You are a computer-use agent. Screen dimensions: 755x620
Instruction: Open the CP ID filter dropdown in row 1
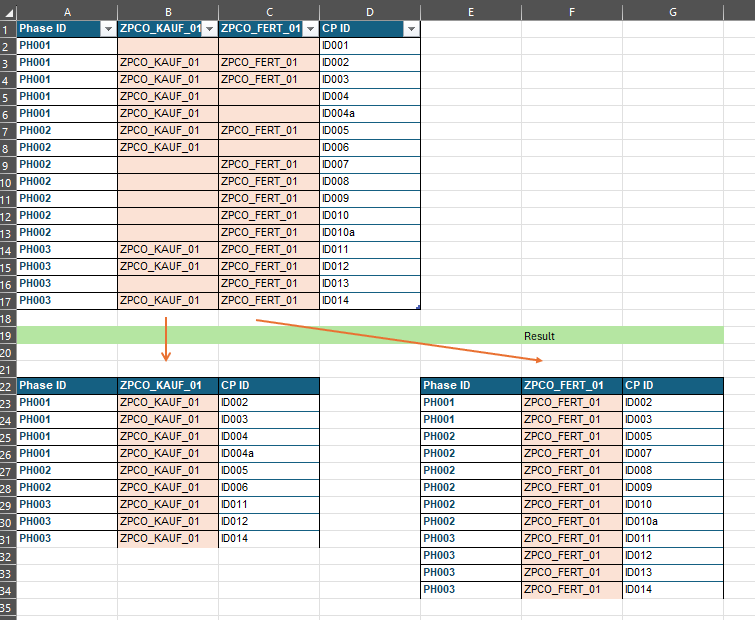click(411, 29)
